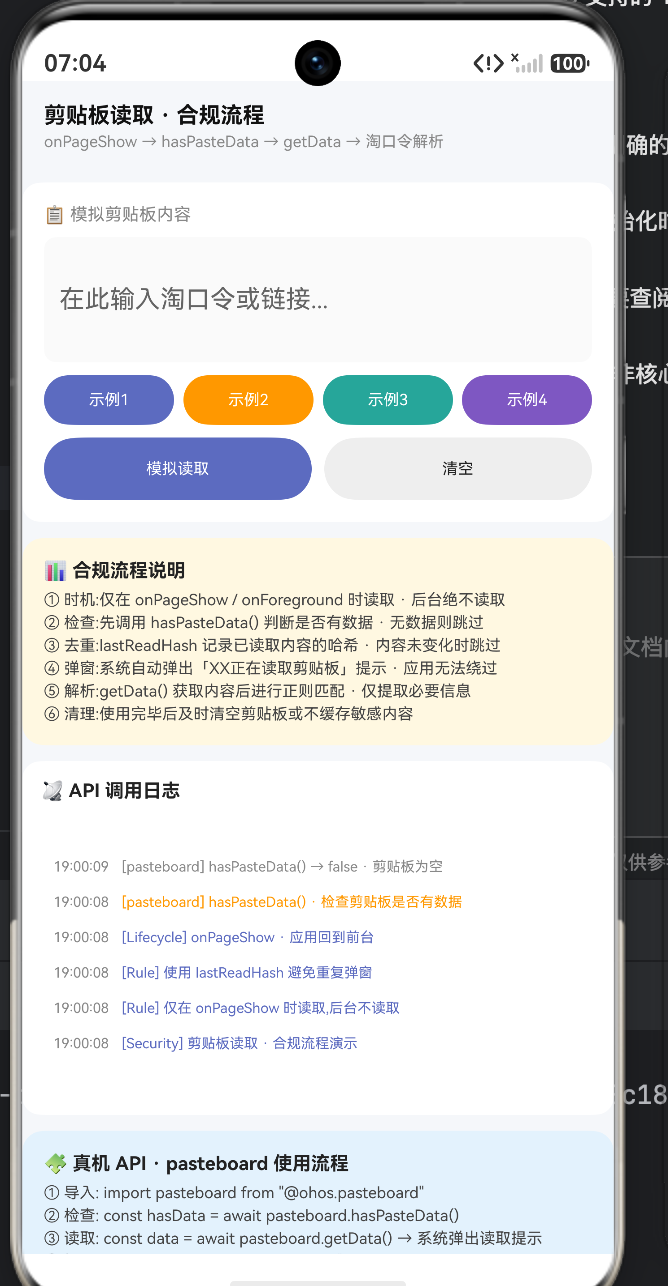Focus the 在此输入淘口令或链接 input field
This screenshot has width=668, height=1286.
pos(318,299)
